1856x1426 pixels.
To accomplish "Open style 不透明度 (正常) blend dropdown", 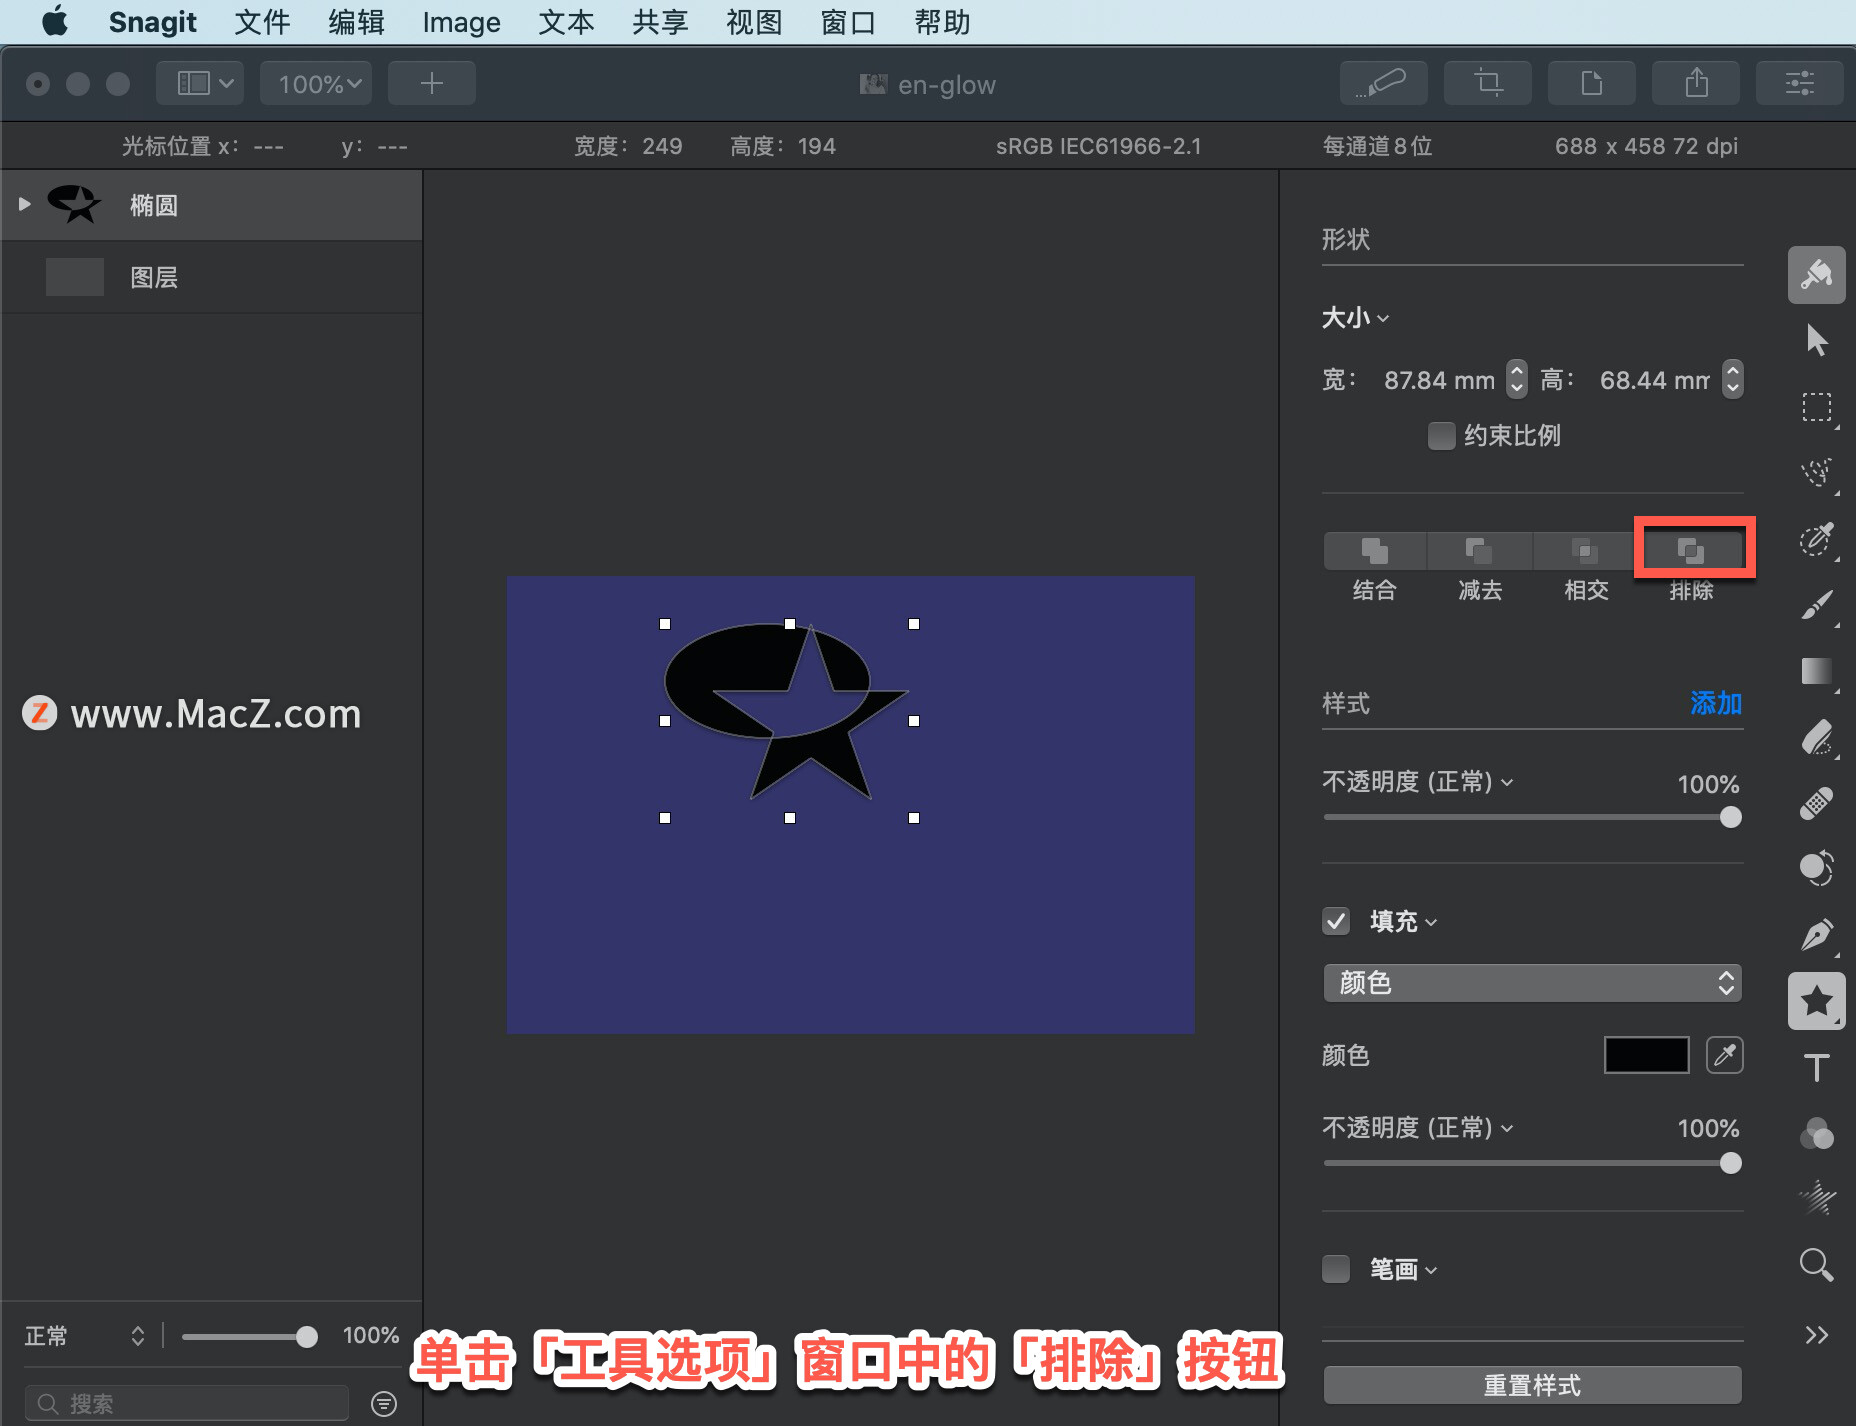I will (x=1418, y=782).
